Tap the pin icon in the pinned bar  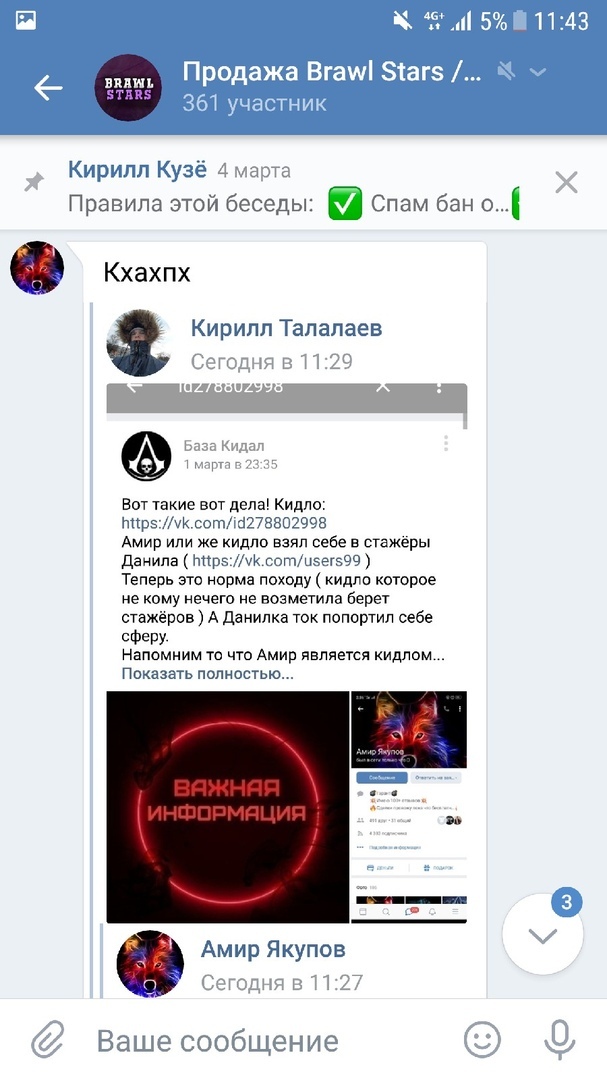click(34, 183)
